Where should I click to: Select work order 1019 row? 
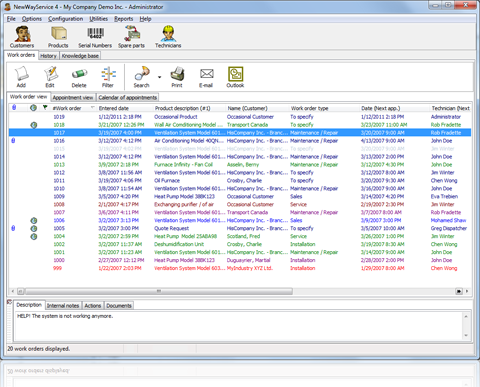click(x=240, y=117)
